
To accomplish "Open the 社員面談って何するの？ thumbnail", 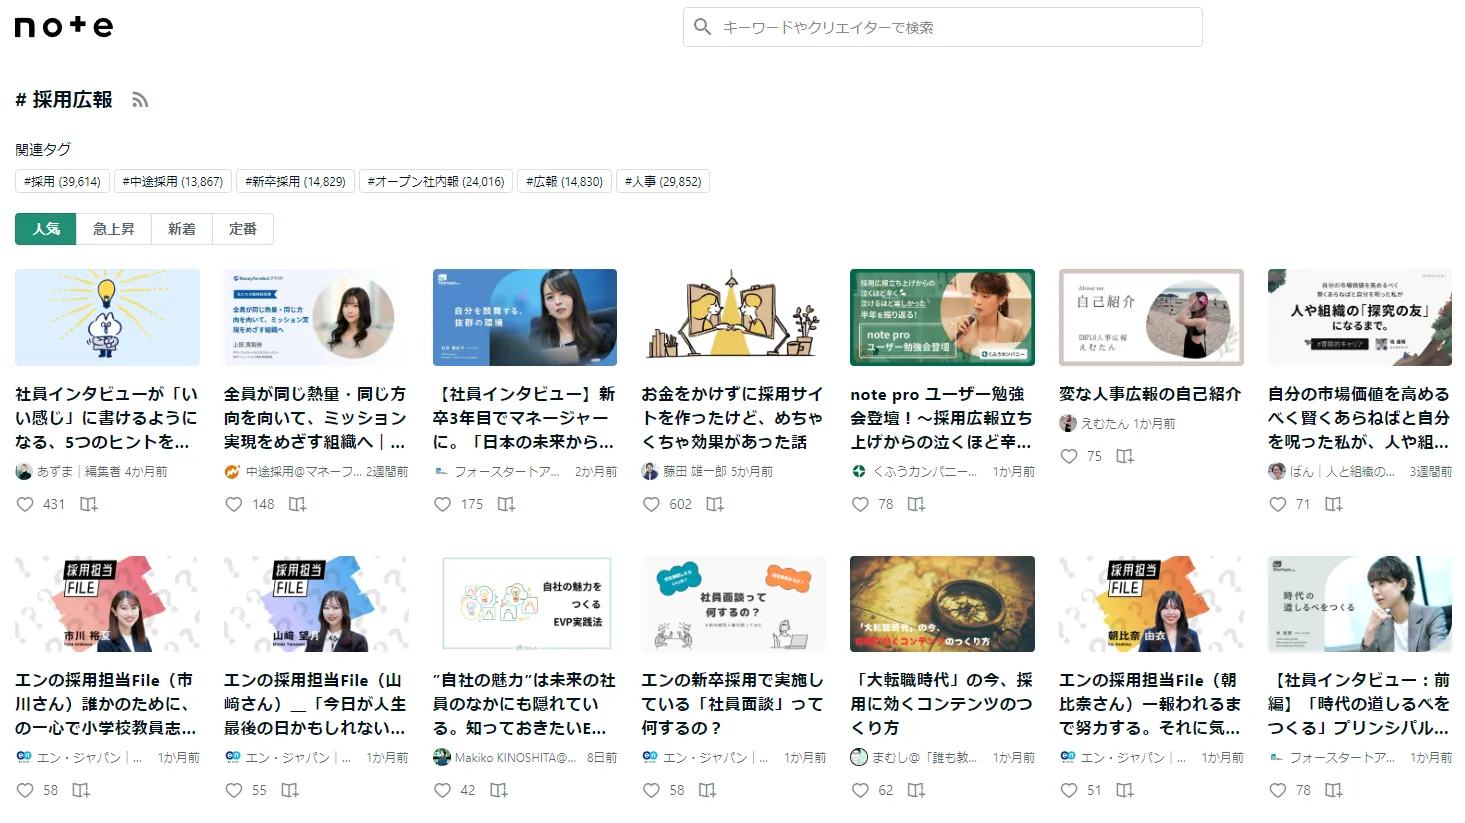I will point(734,604).
